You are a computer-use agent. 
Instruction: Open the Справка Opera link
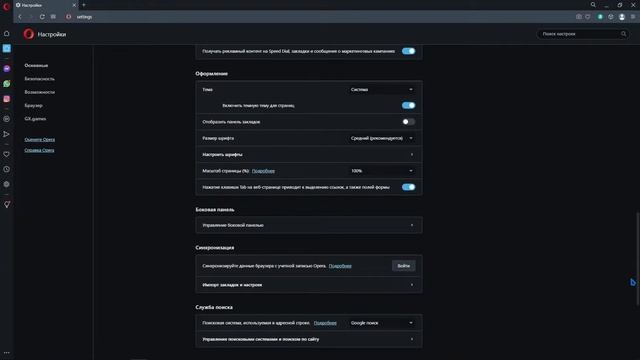click(39, 150)
